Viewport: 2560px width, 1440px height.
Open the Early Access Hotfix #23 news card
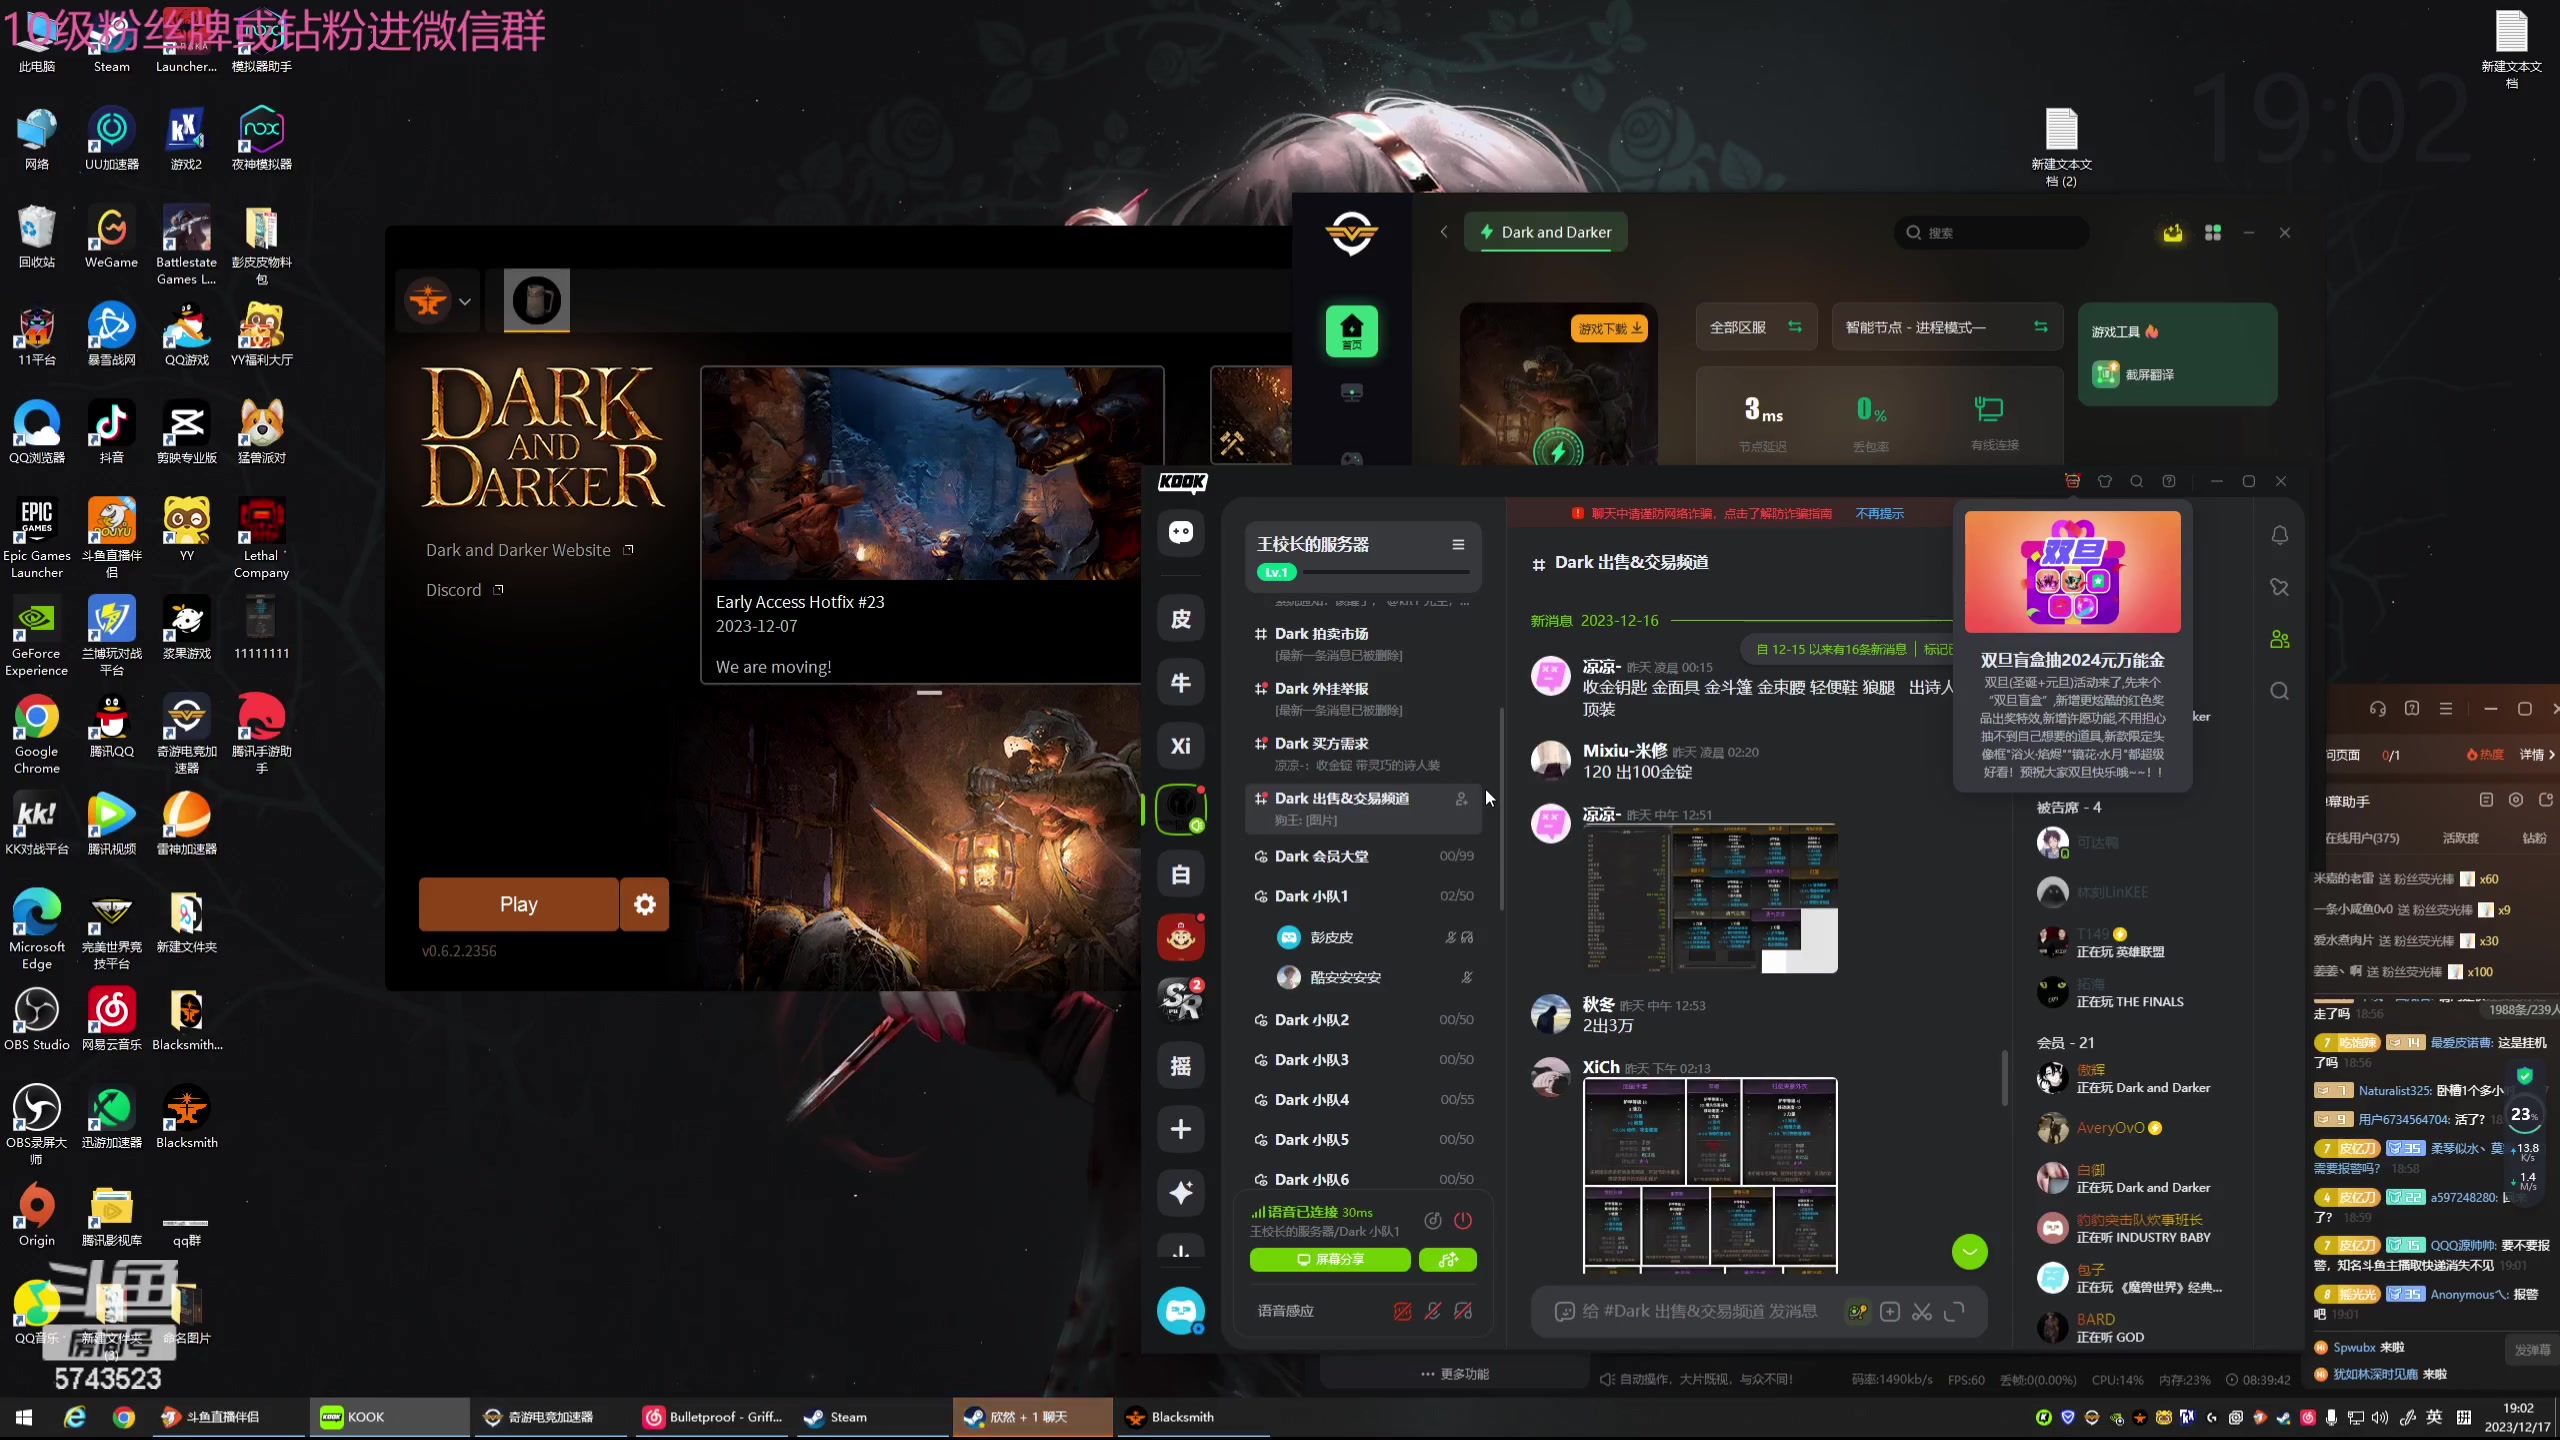[x=932, y=525]
